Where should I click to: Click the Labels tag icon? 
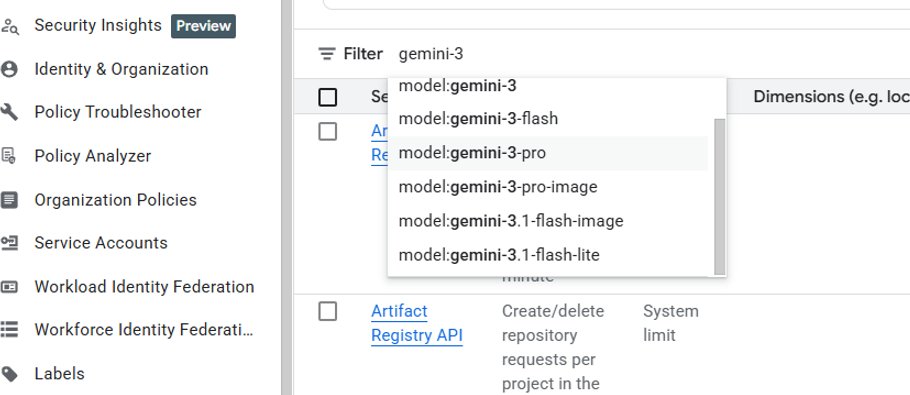tap(9, 374)
